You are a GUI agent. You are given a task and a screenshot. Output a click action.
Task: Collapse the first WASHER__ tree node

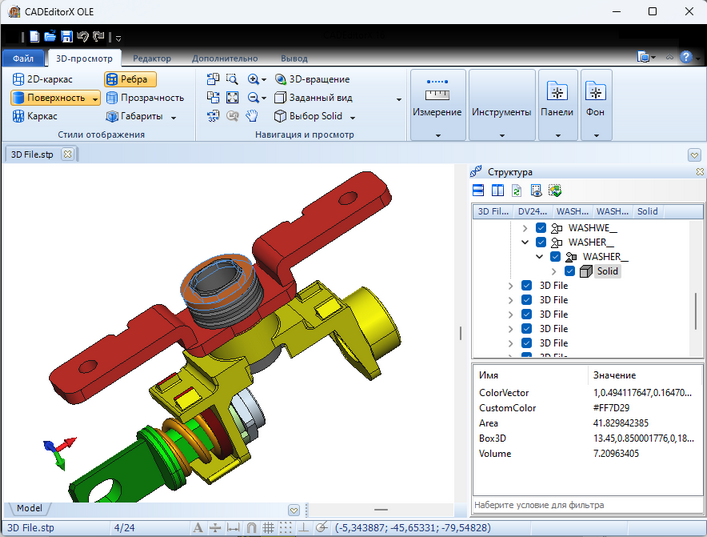click(526, 242)
